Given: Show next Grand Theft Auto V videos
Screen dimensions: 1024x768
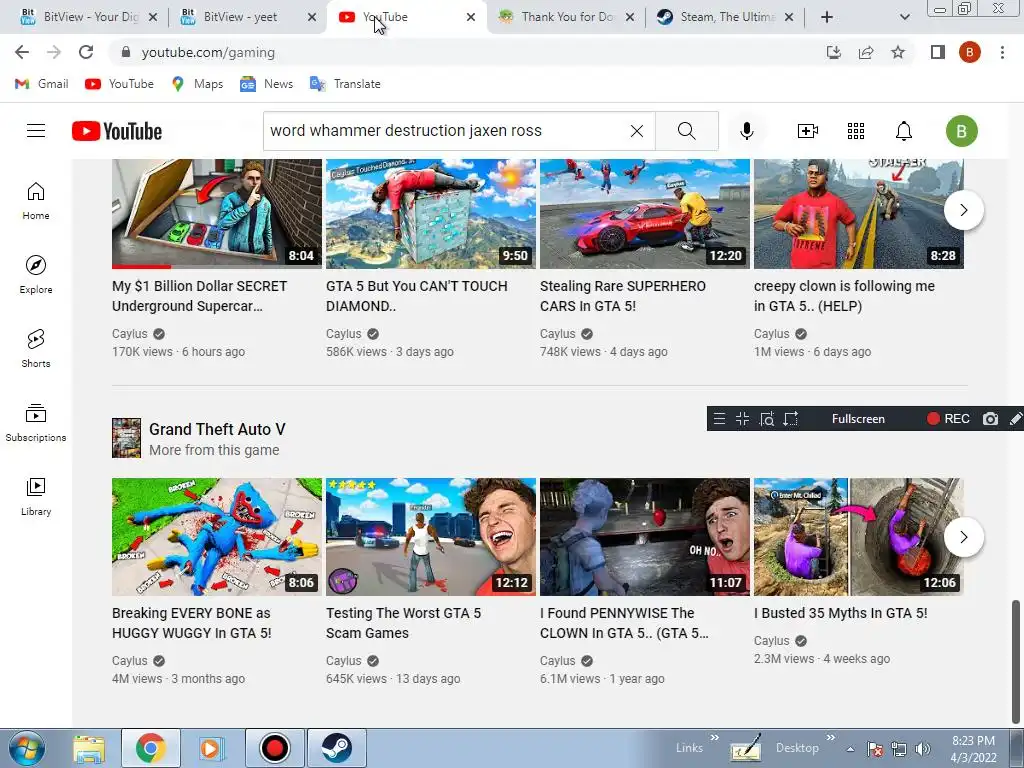Looking at the screenshot, I should (x=963, y=537).
